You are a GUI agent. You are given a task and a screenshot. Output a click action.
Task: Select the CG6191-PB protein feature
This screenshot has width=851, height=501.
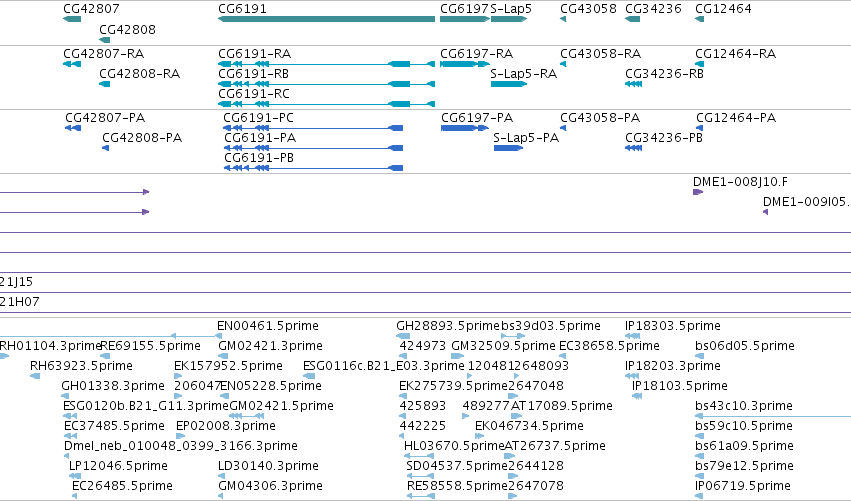[x=313, y=168]
